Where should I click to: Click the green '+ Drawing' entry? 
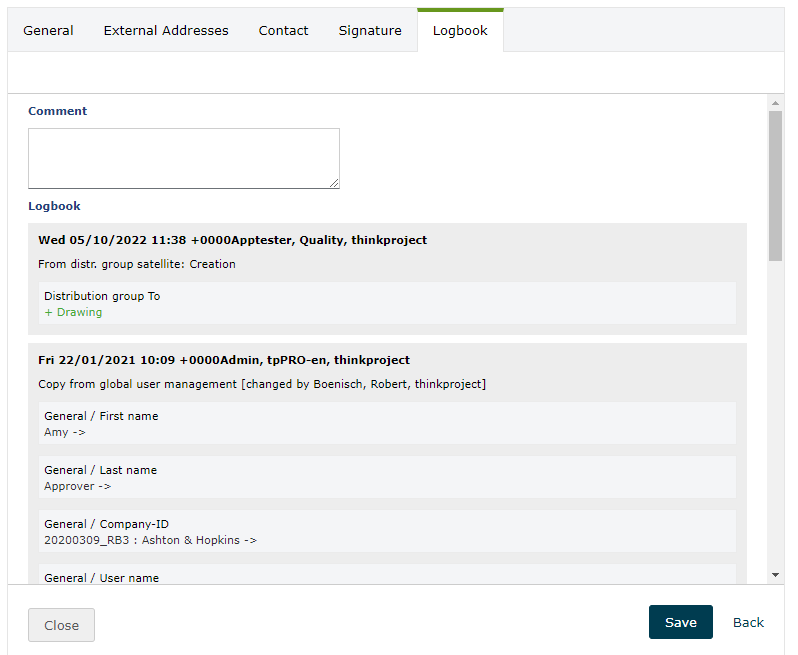tap(73, 312)
